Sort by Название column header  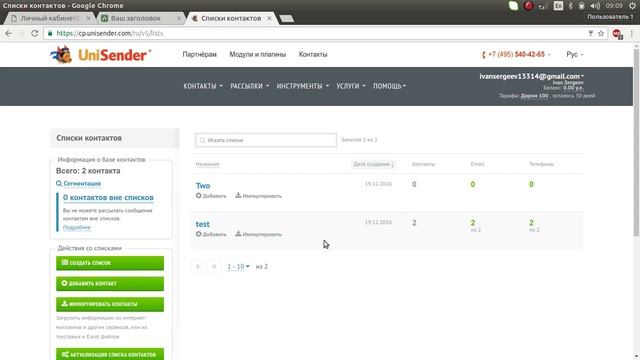click(x=207, y=164)
